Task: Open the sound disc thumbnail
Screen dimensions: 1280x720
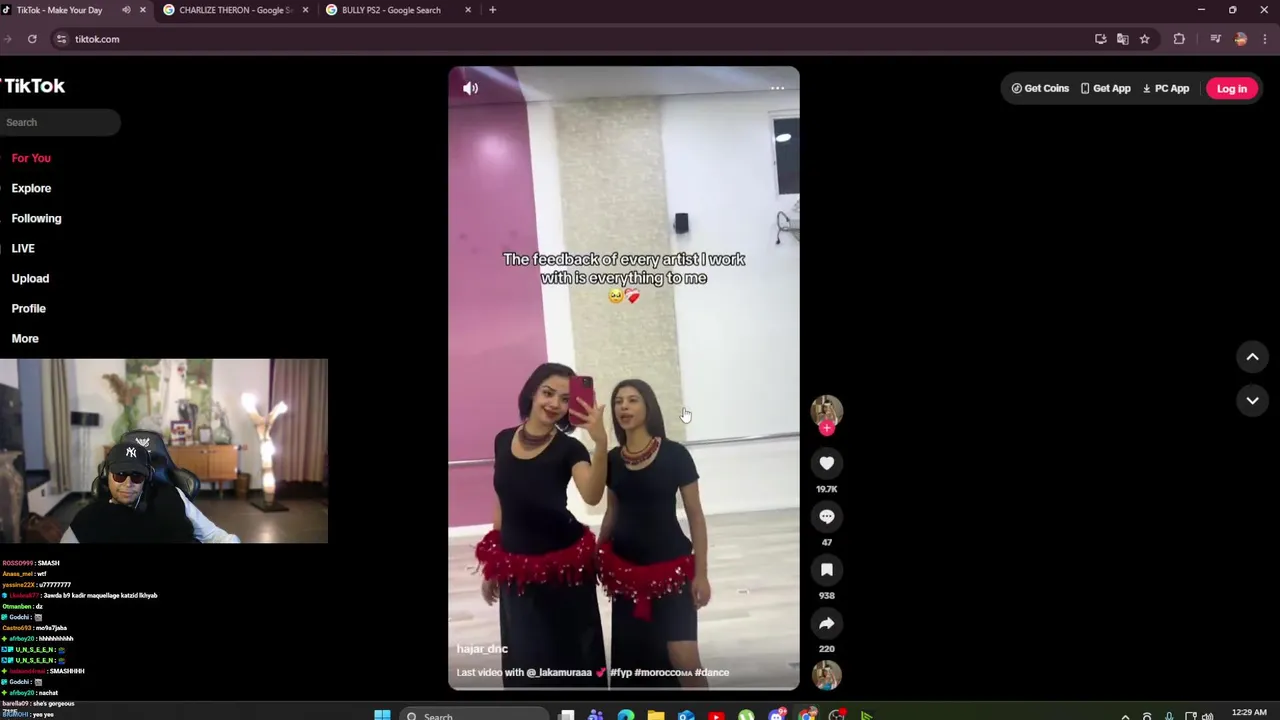Action: coord(826,675)
